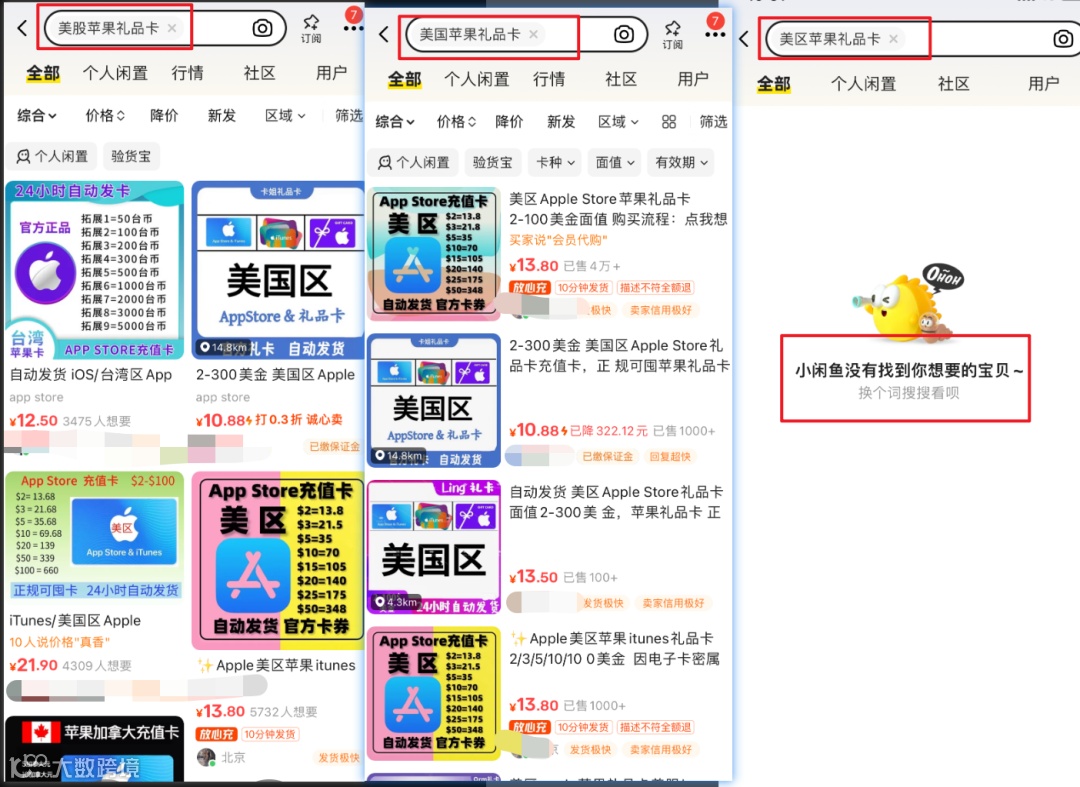Tap back arrow beside 美股苹果礼品卡 search

tap(22, 28)
